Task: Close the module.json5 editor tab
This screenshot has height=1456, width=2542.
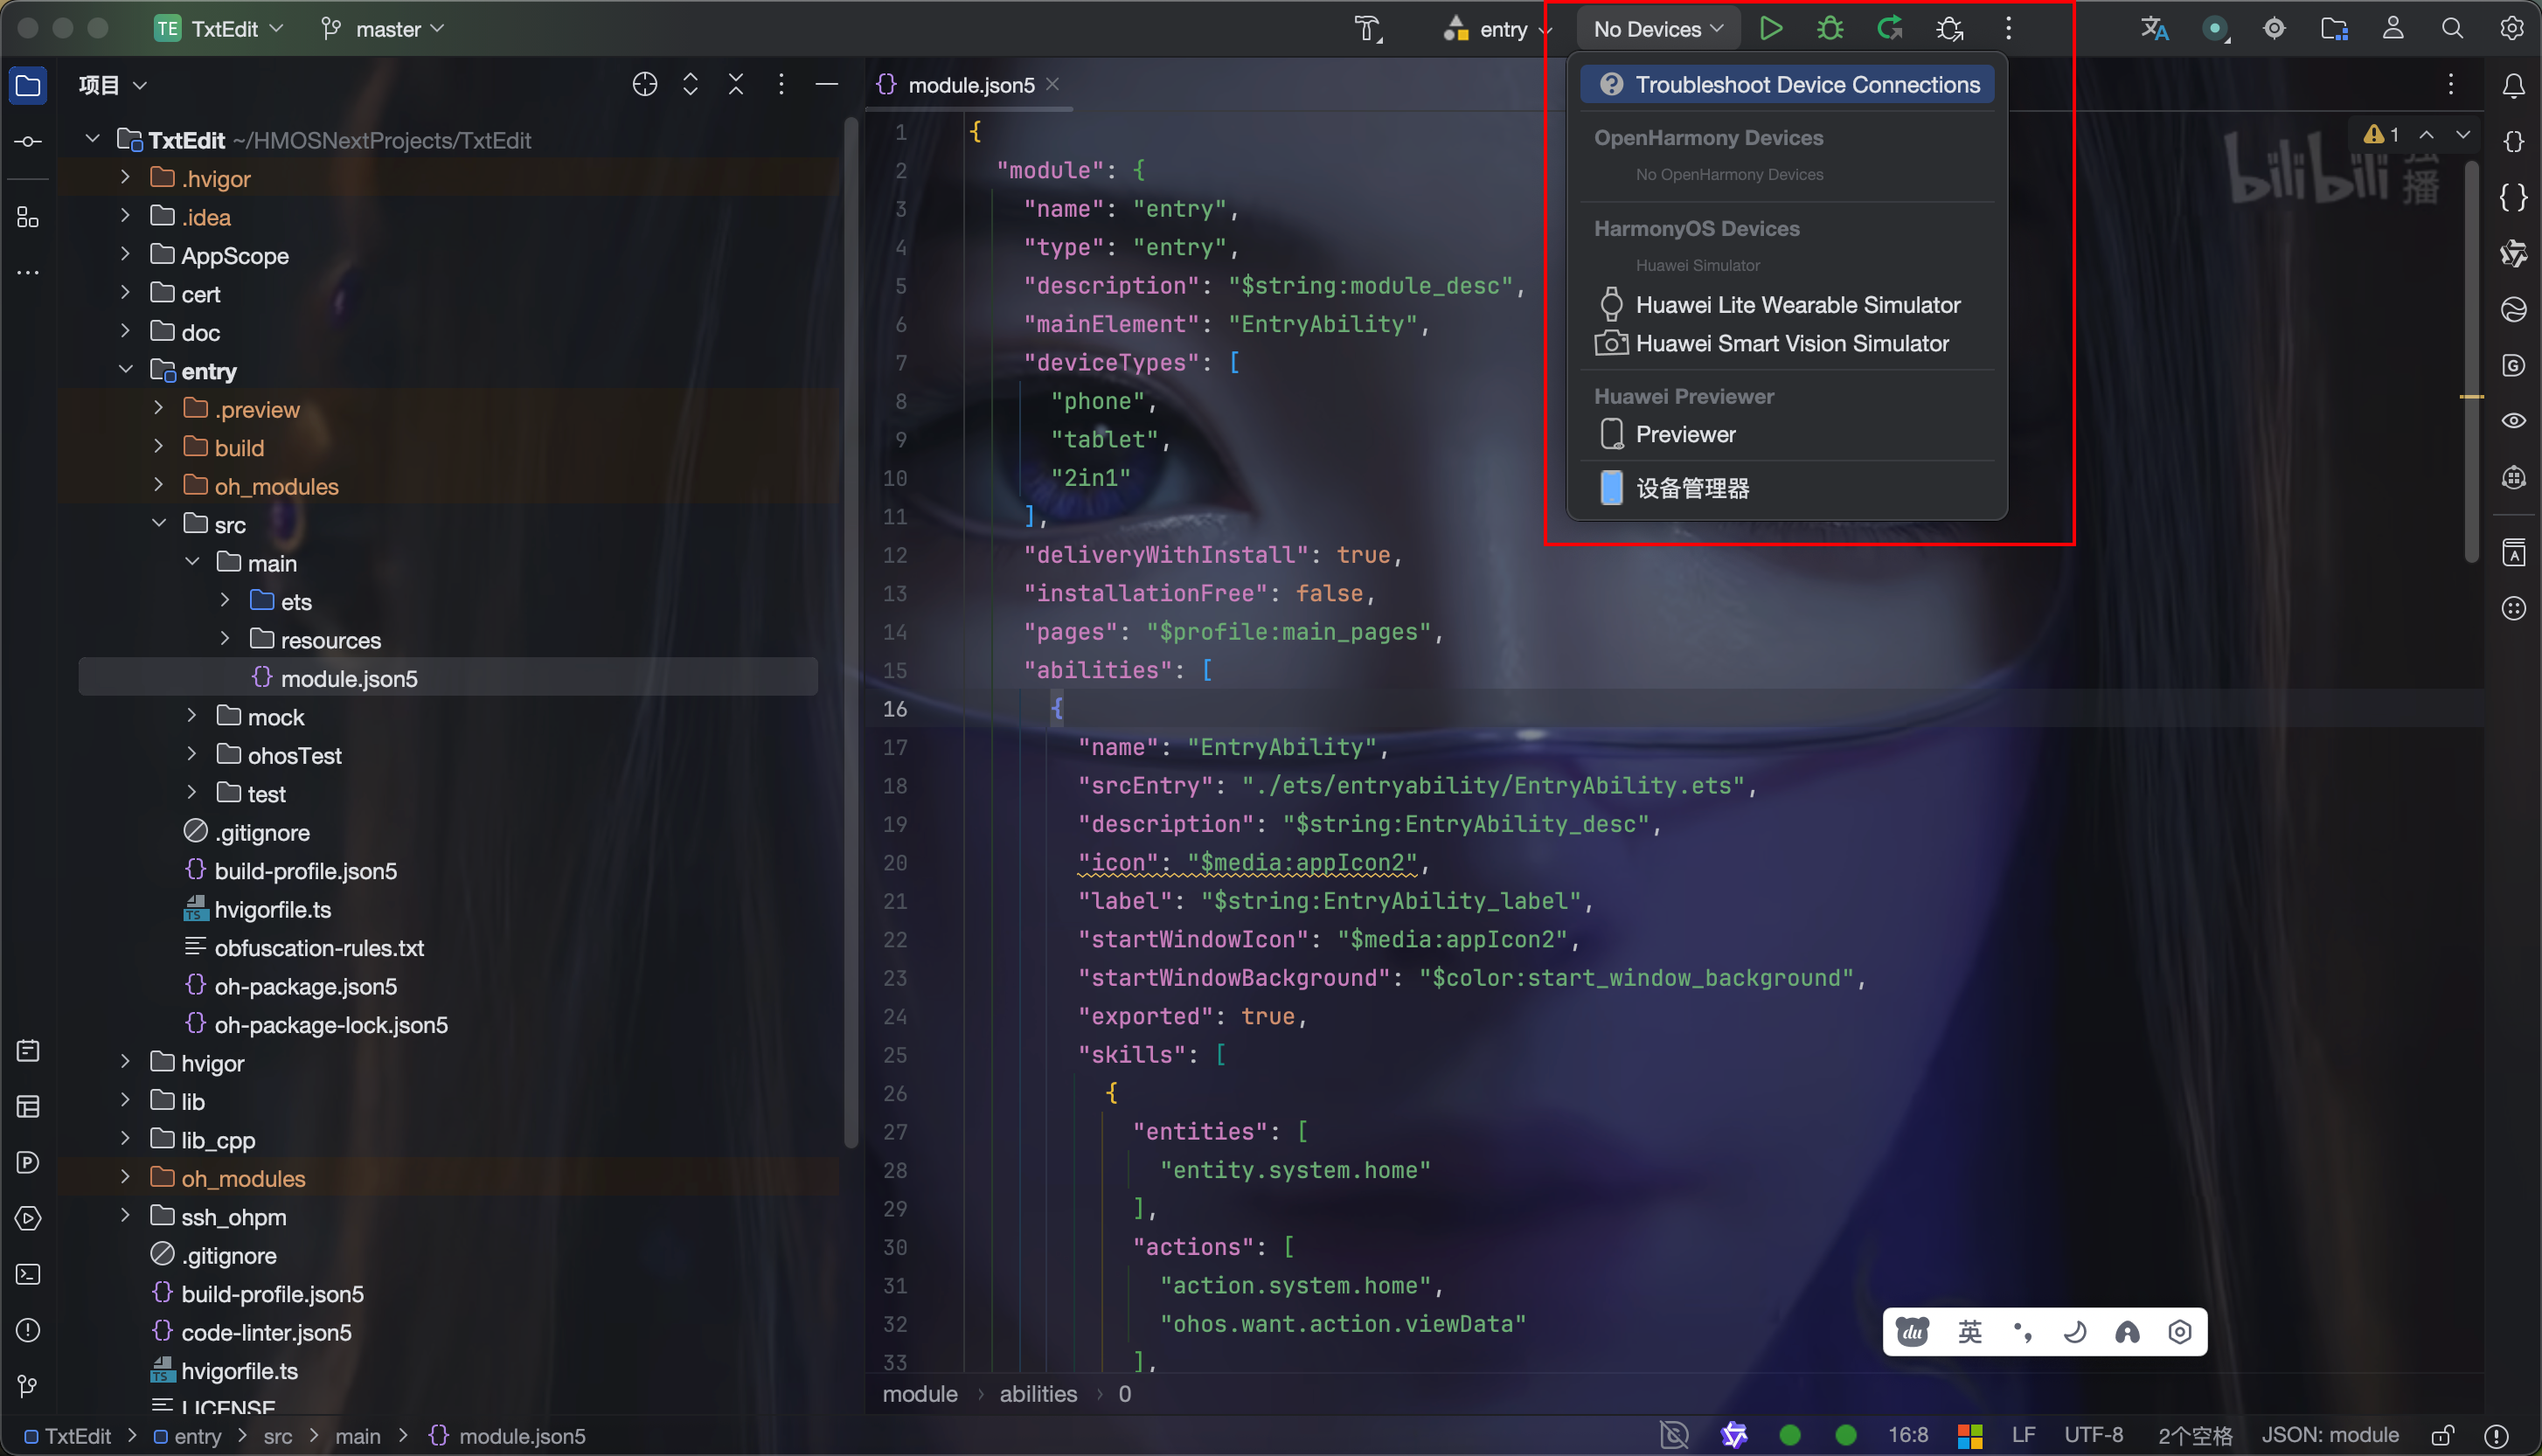Action: click(x=1052, y=85)
